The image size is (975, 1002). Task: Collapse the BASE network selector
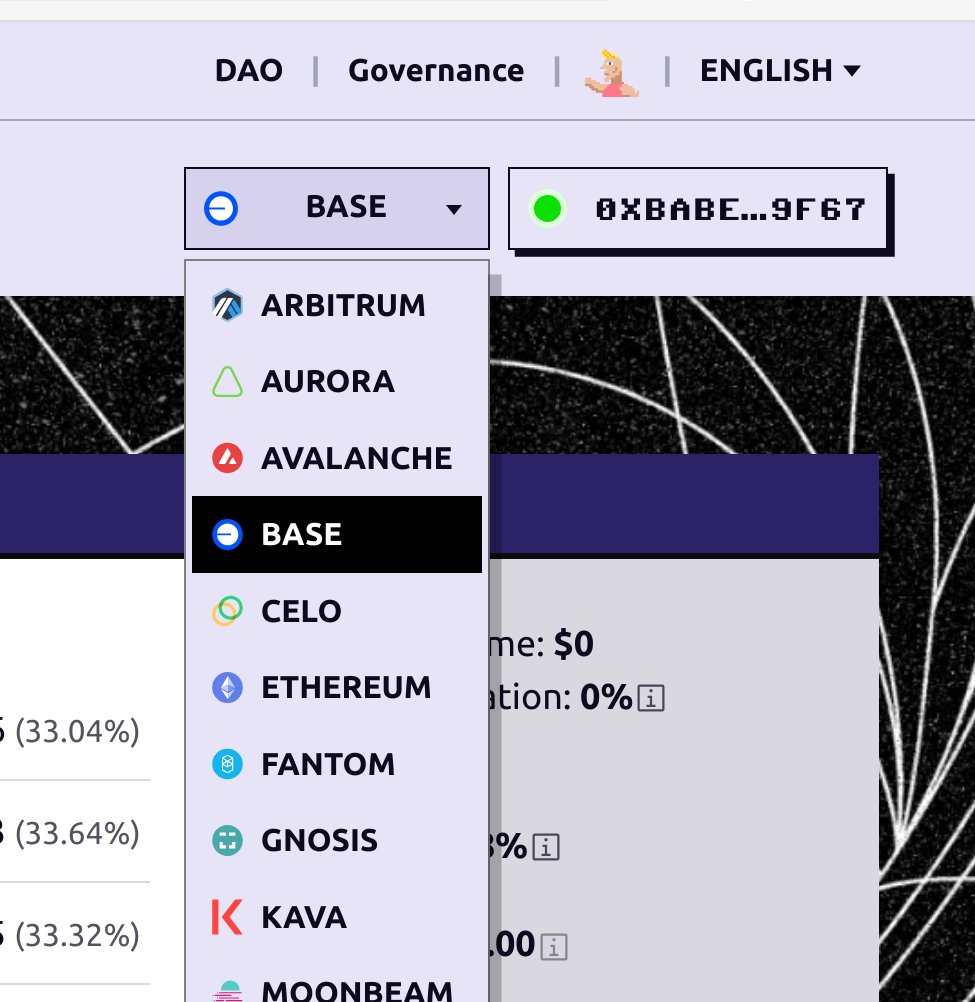click(x=337, y=208)
